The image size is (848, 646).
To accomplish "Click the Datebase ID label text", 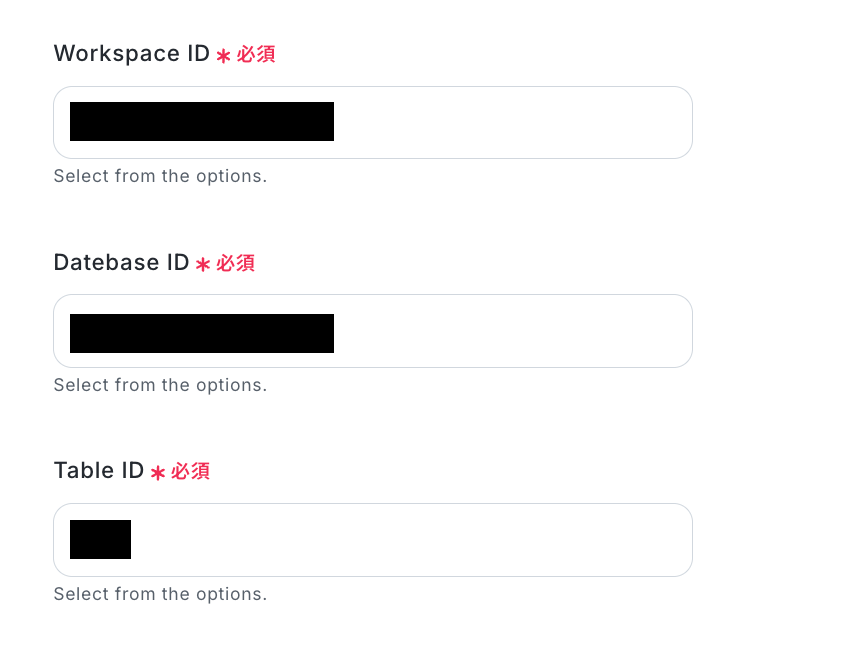I will click(x=121, y=263).
